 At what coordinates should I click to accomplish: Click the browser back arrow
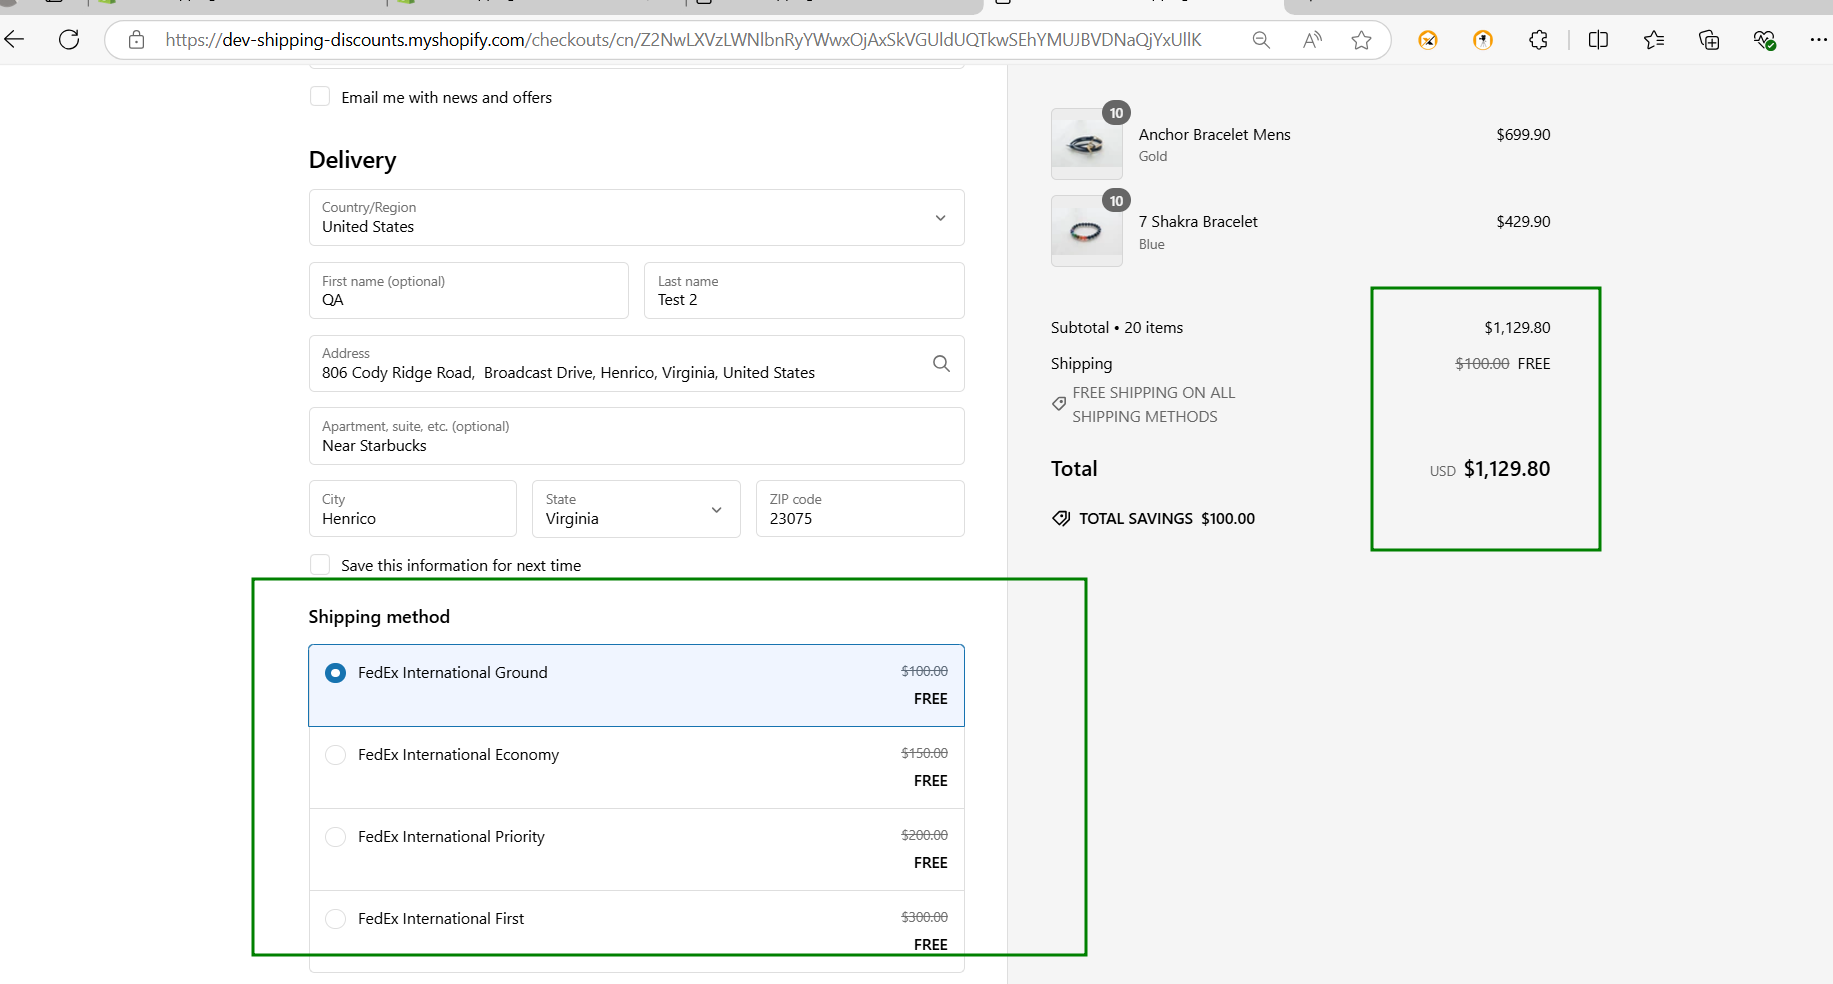(x=15, y=40)
